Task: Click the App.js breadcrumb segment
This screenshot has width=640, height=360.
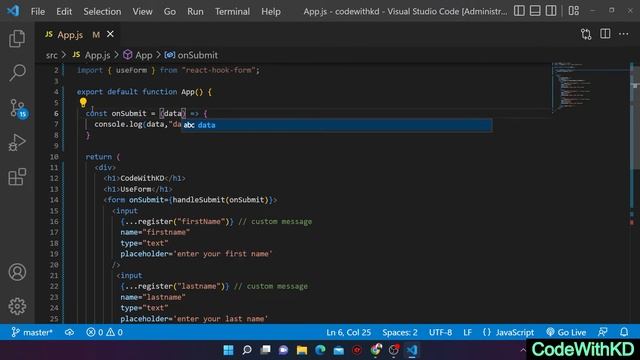Action: [x=92, y=55]
